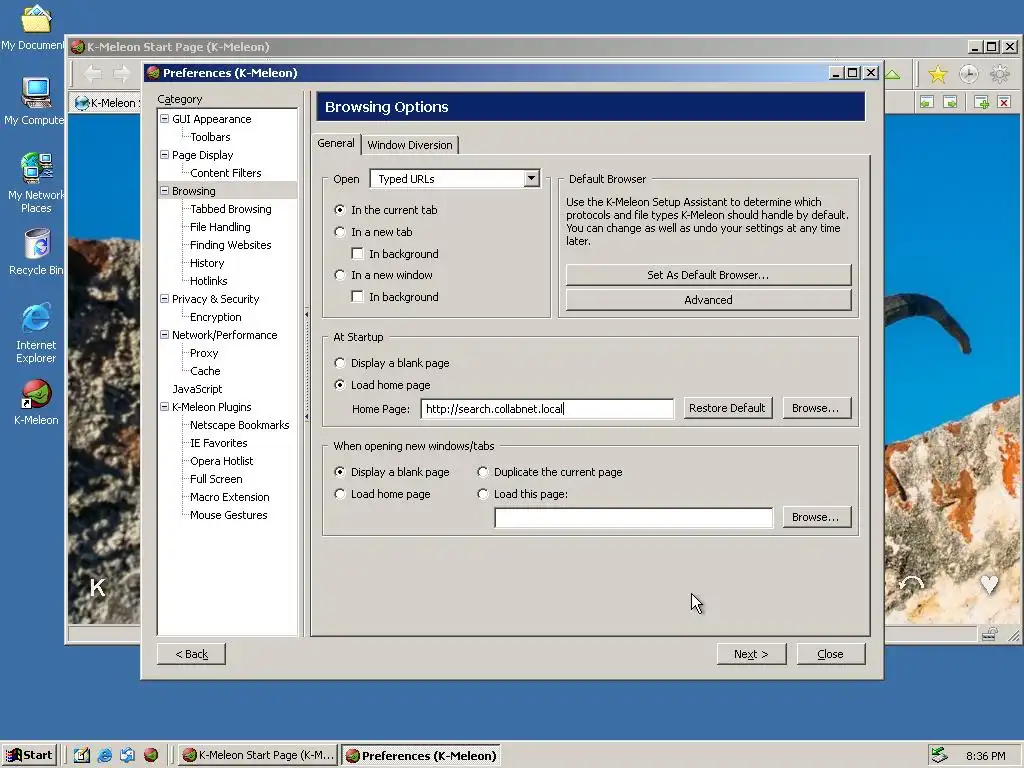Open My Documents desktop icon

click(x=34, y=27)
